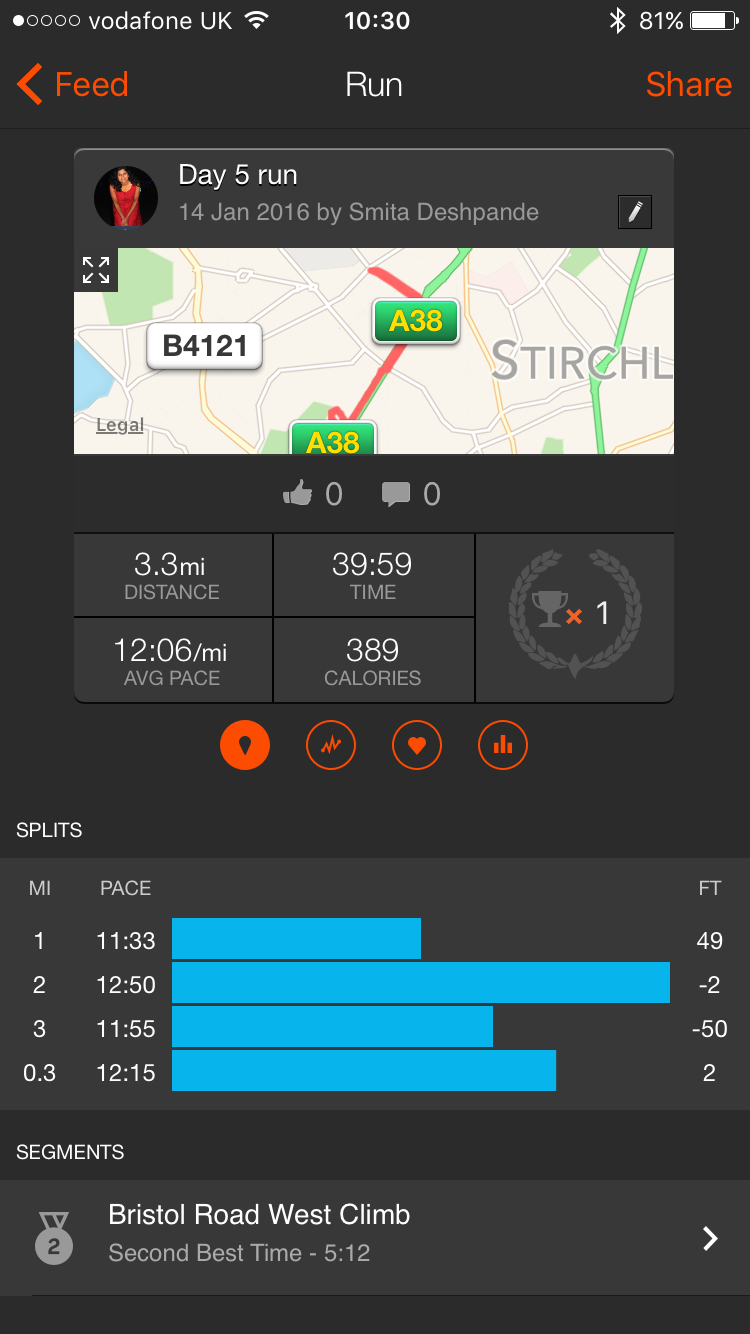750x1334 pixels.
Task: Expand the map to fullscreen
Action: (96, 269)
